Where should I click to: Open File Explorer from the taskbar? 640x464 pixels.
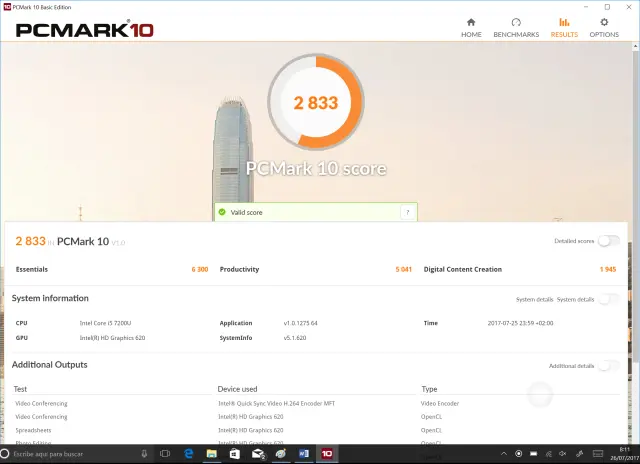(x=211, y=454)
